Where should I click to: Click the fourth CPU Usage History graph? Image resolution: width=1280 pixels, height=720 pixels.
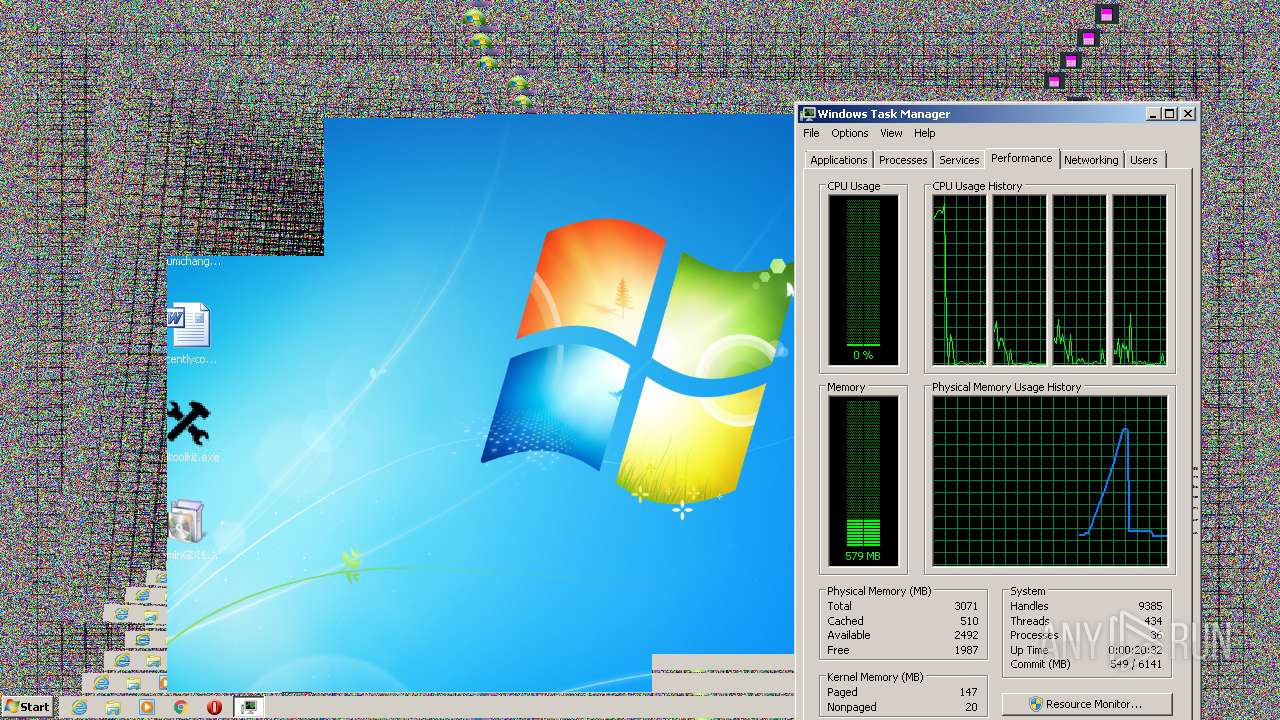pyautogui.click(x=1139, y=280)
